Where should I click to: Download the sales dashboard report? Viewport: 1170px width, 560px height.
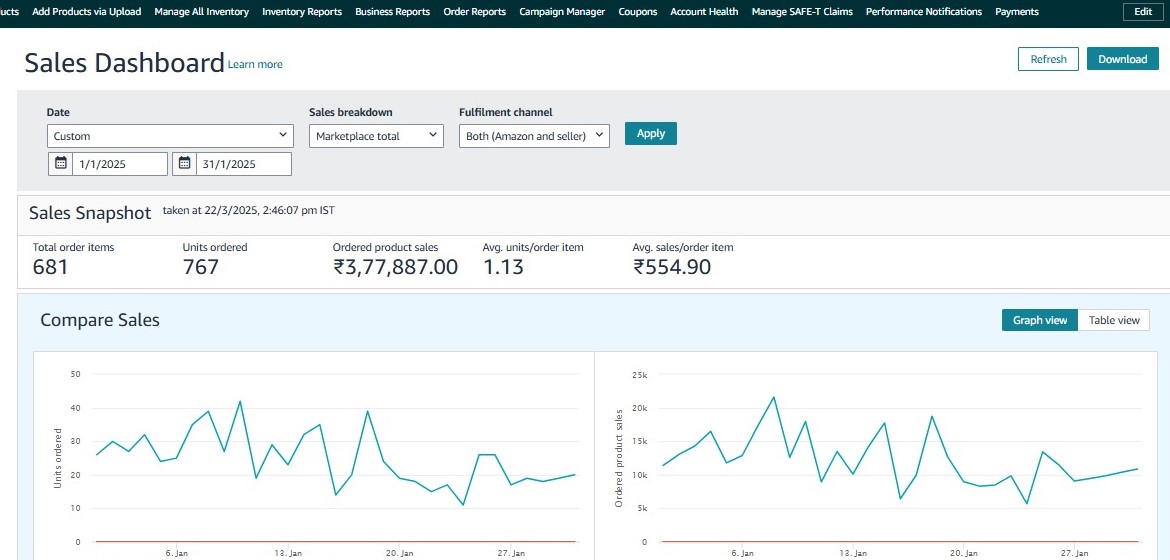click(x=1122, y=59)
